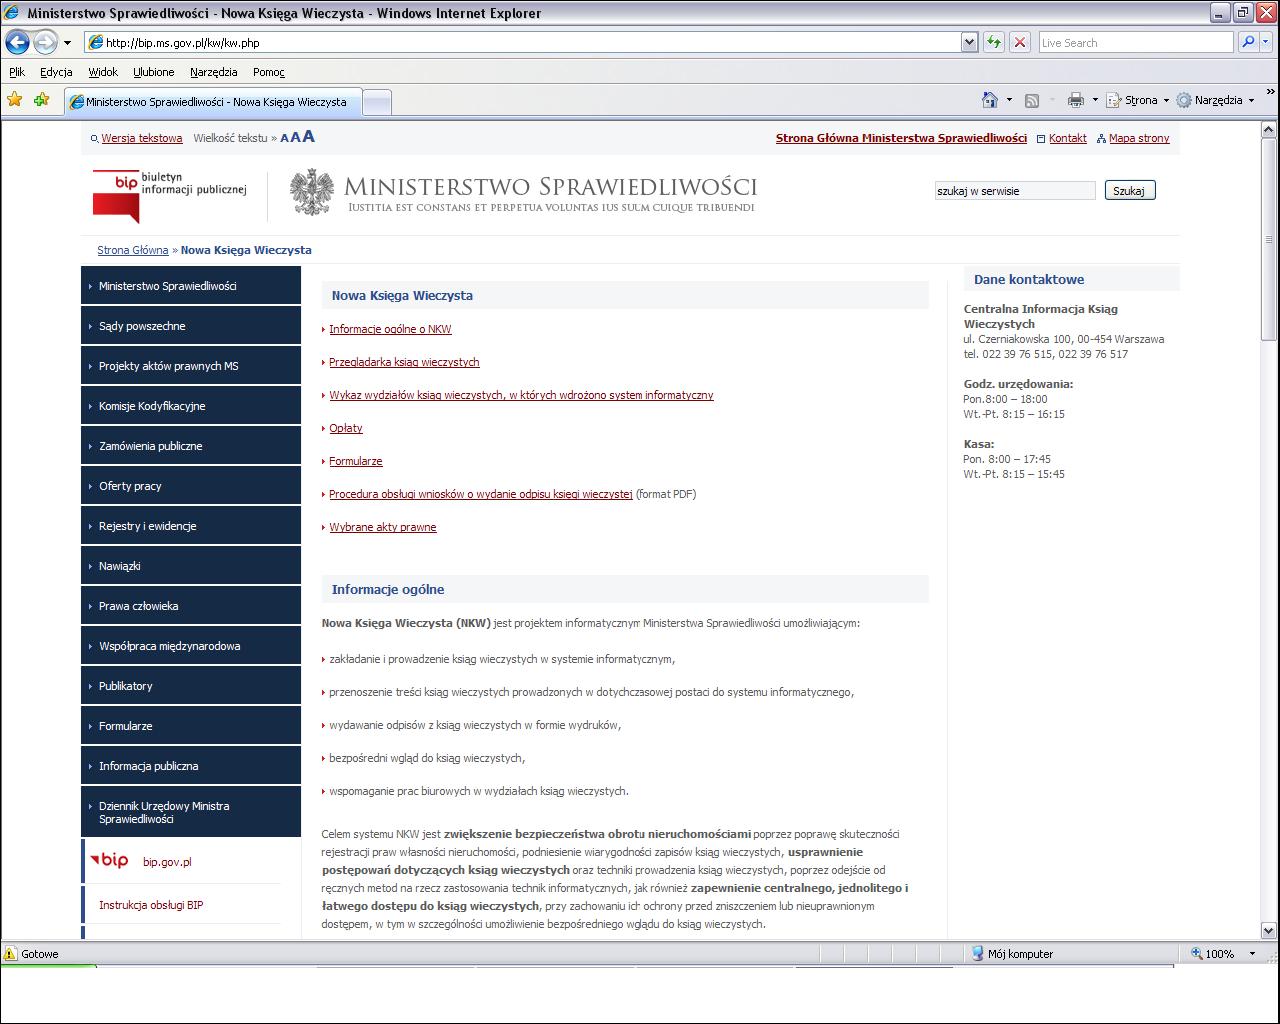Click the vertical scrollbar down arrow
The image size is (1280, 1024).
pos(1269,930)
